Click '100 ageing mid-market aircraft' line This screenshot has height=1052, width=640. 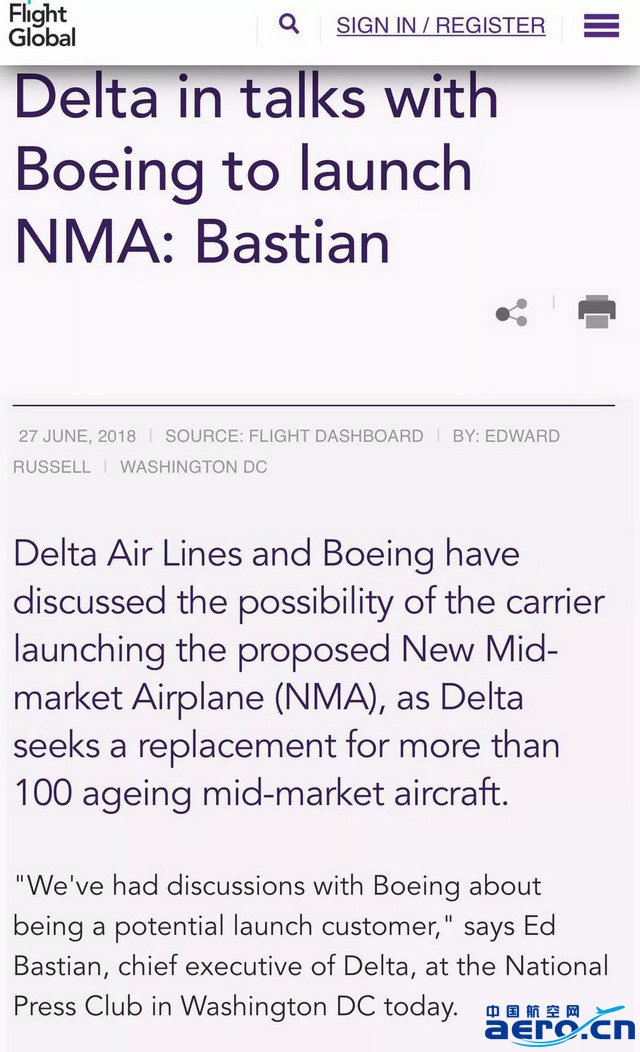tap(261, 794)
